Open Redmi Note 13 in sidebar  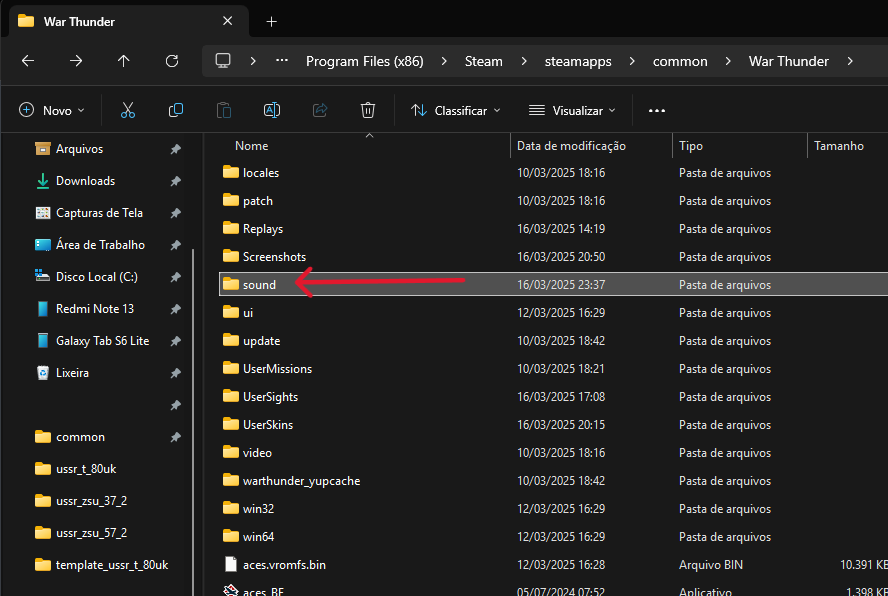(x=95, y=309)
